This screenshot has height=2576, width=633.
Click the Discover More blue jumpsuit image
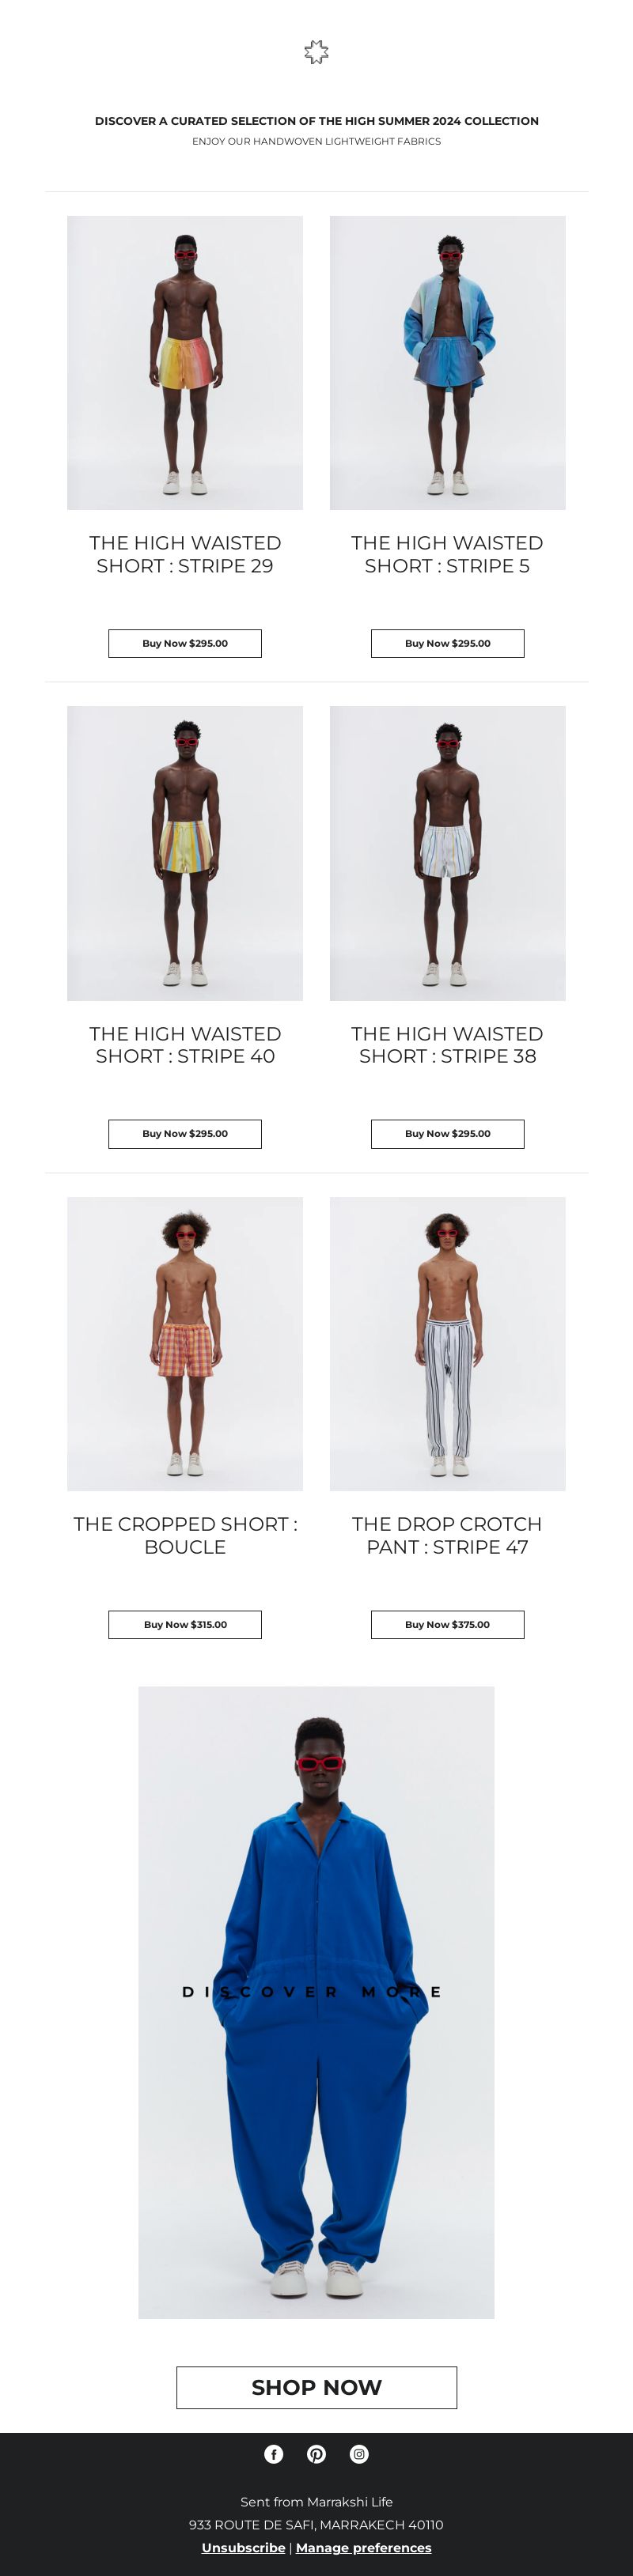(x=316, y=2002)
